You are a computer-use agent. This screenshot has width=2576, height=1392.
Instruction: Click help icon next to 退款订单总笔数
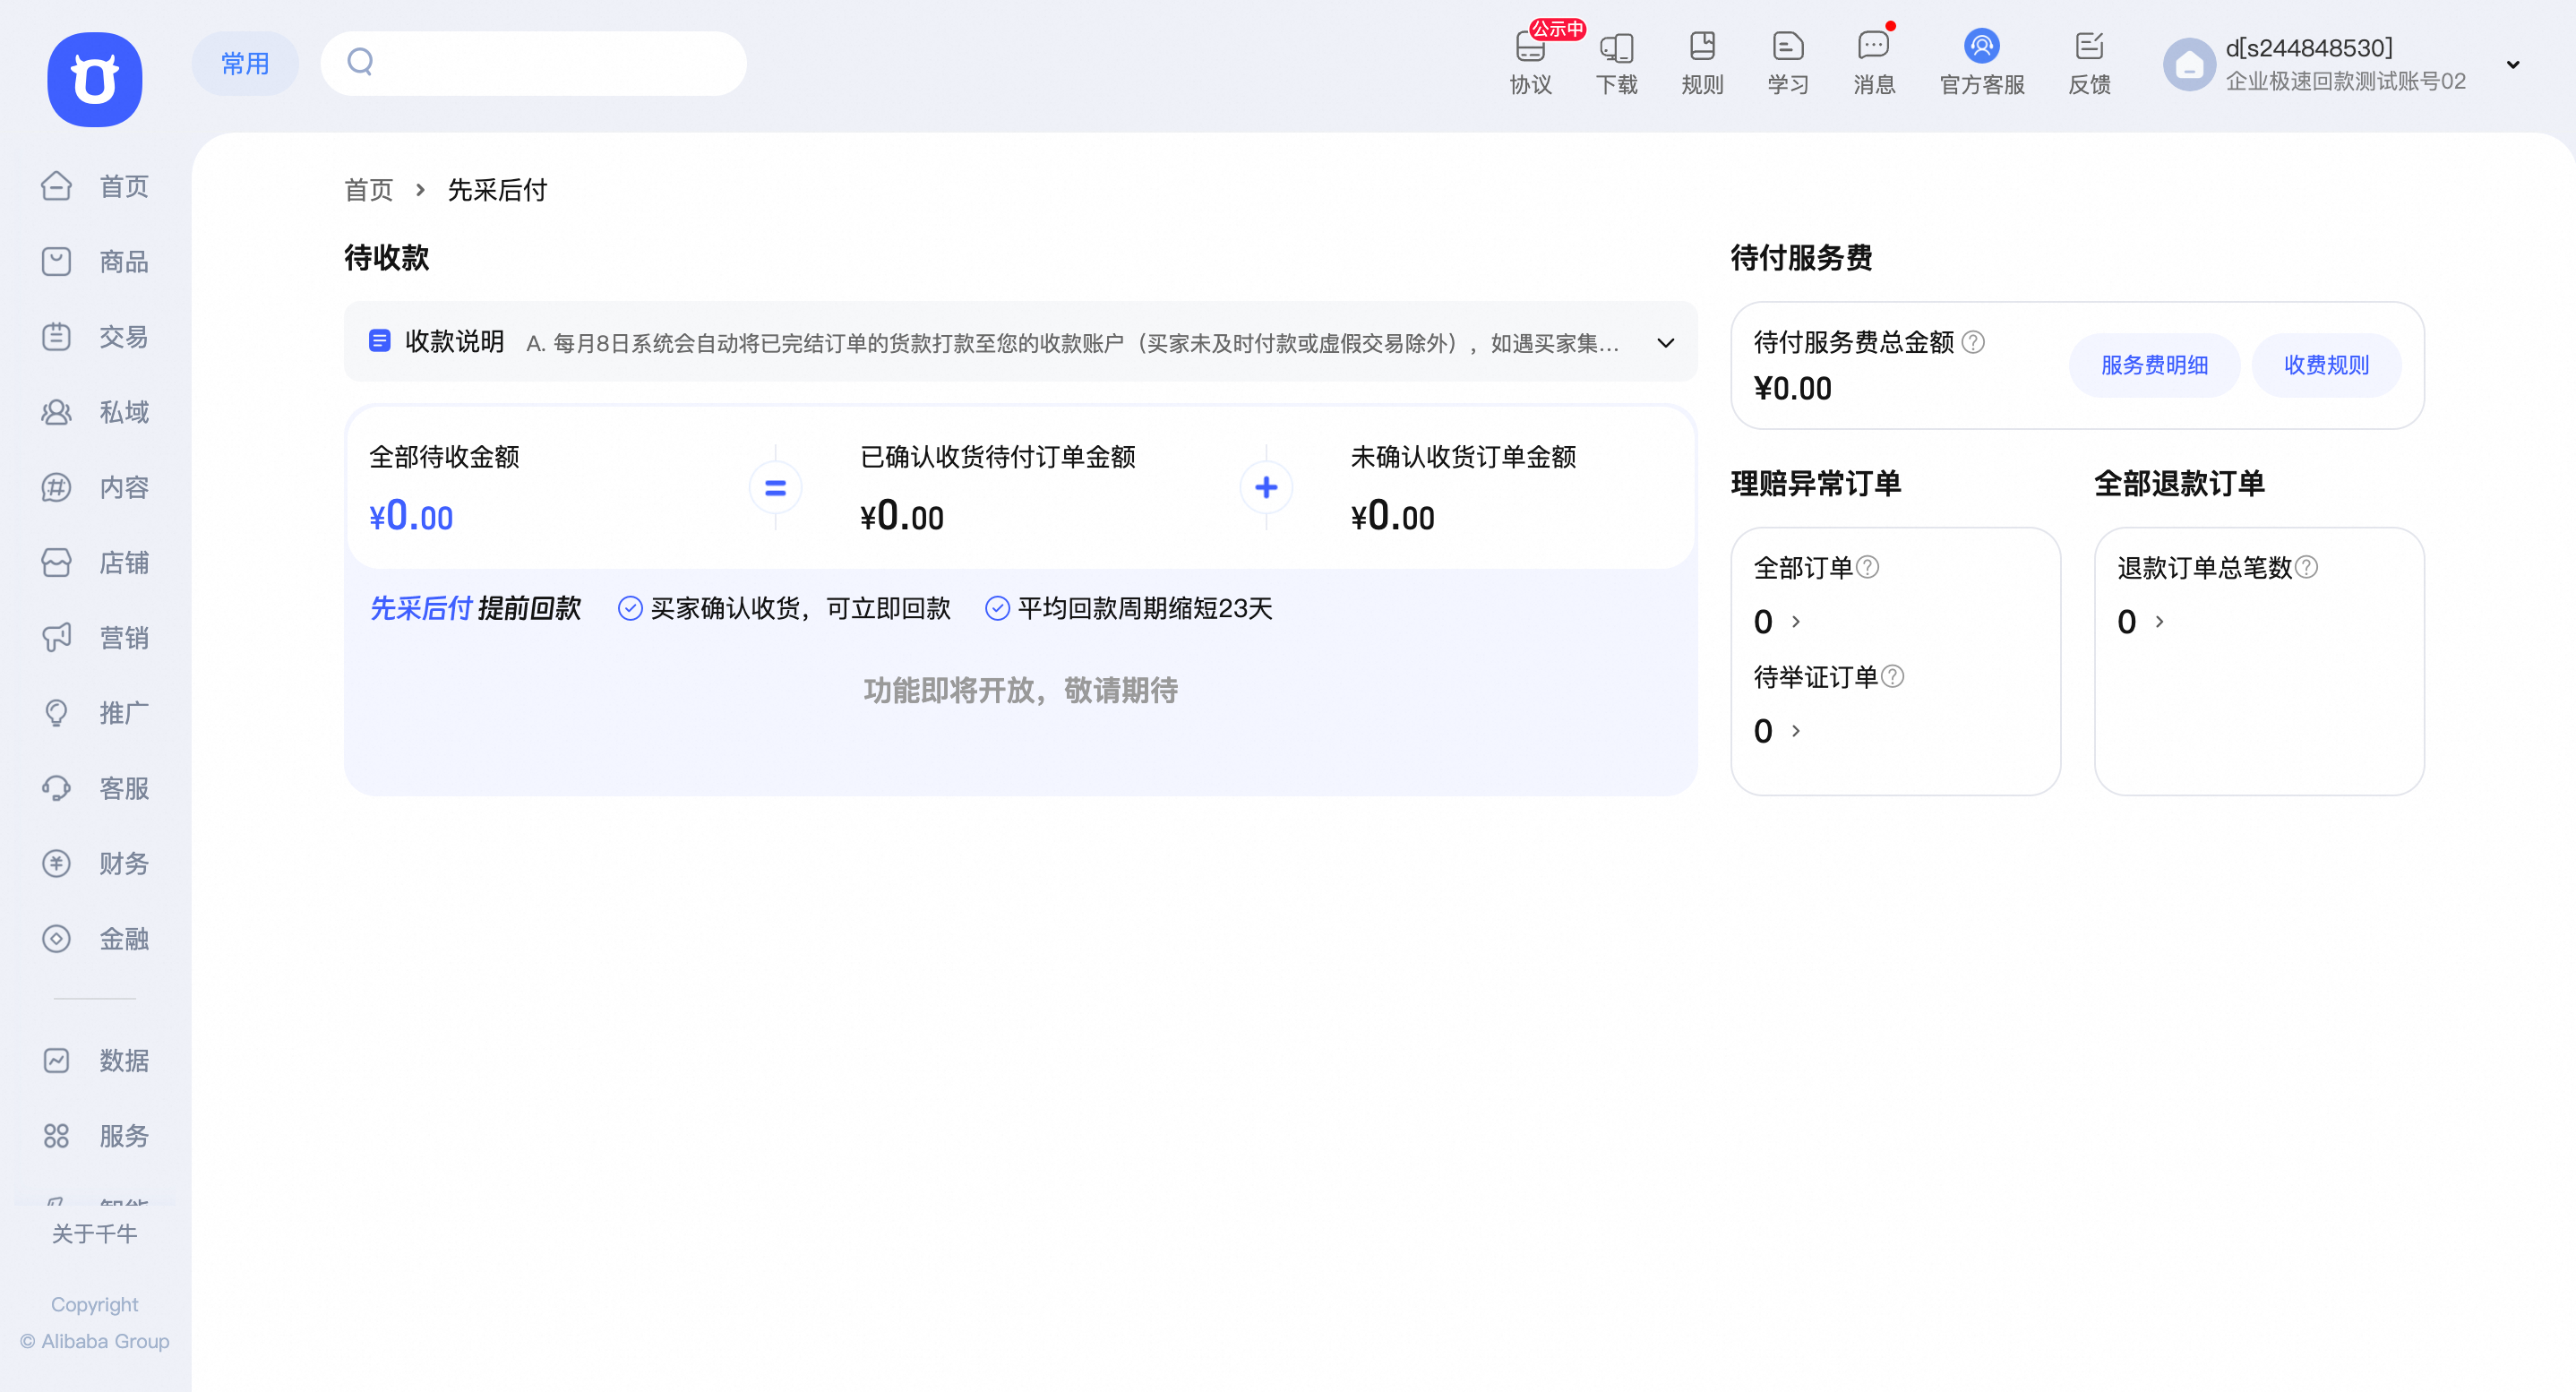pyautogui.click(x=2306, y=567)
